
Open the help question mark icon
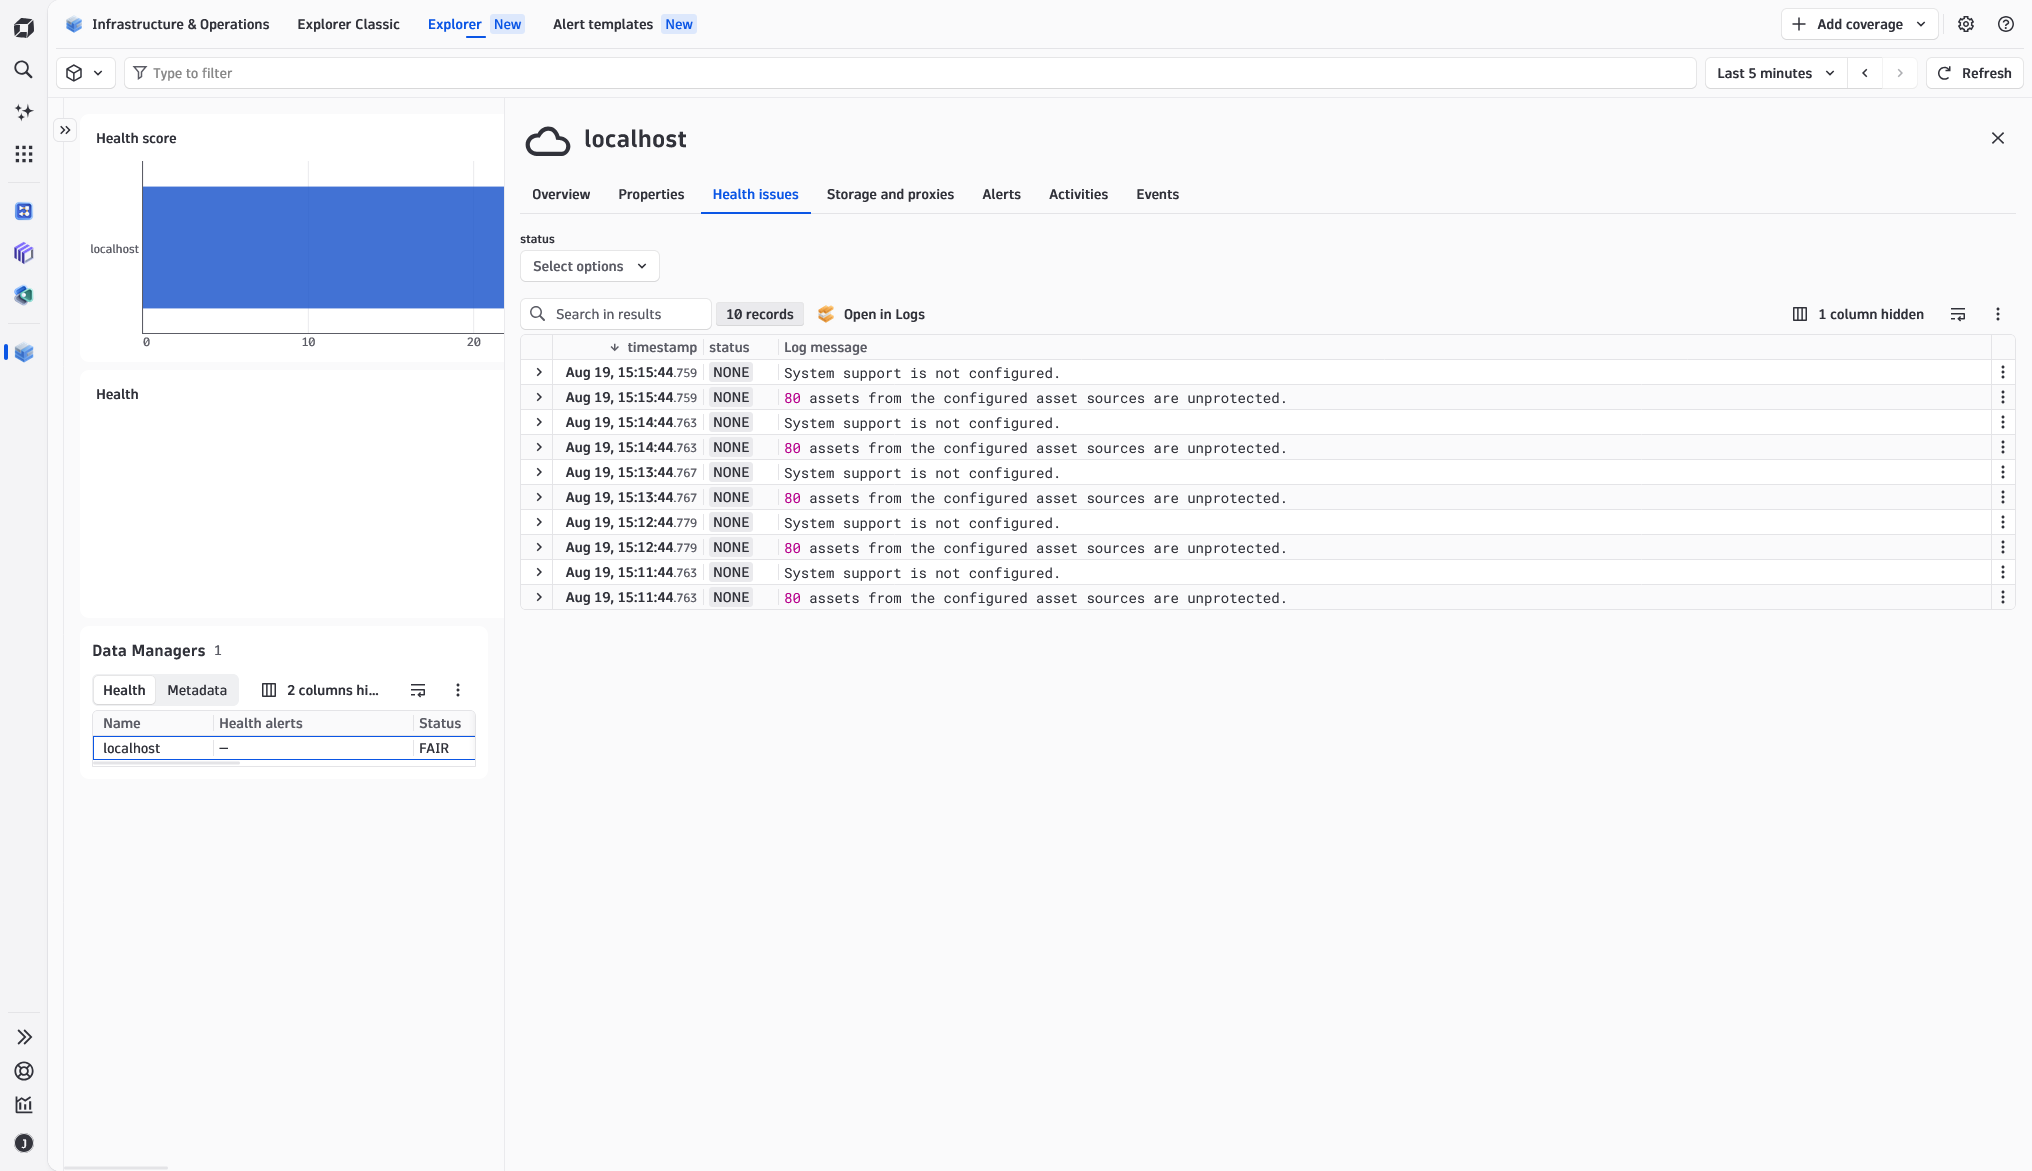pos(2006,24)
